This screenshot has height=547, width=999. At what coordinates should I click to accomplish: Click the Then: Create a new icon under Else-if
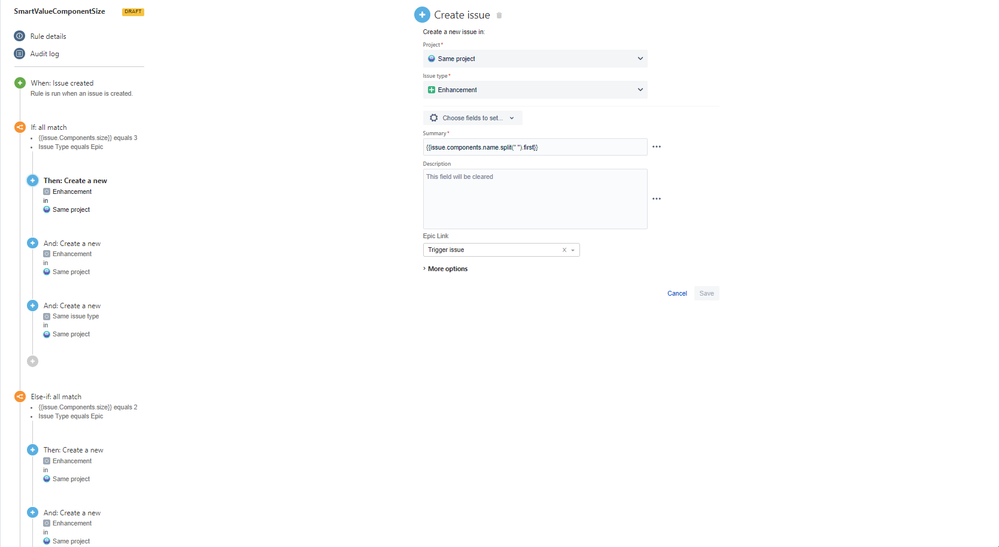coord(32,450)
